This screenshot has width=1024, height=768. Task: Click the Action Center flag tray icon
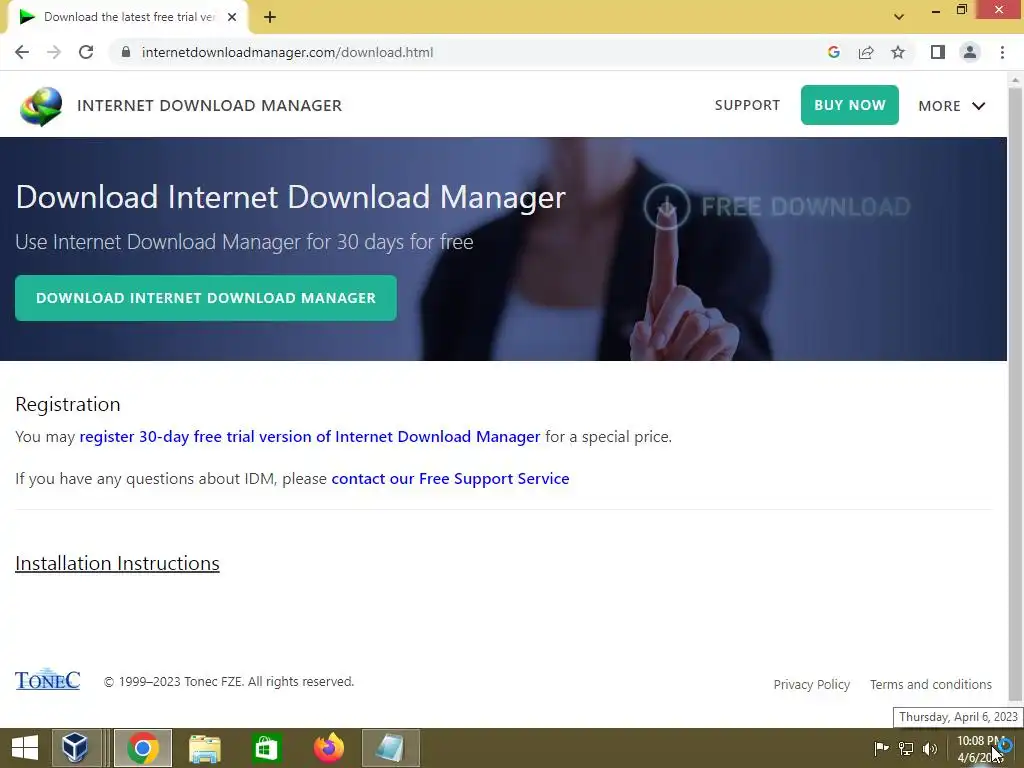[x=881, y=748]
